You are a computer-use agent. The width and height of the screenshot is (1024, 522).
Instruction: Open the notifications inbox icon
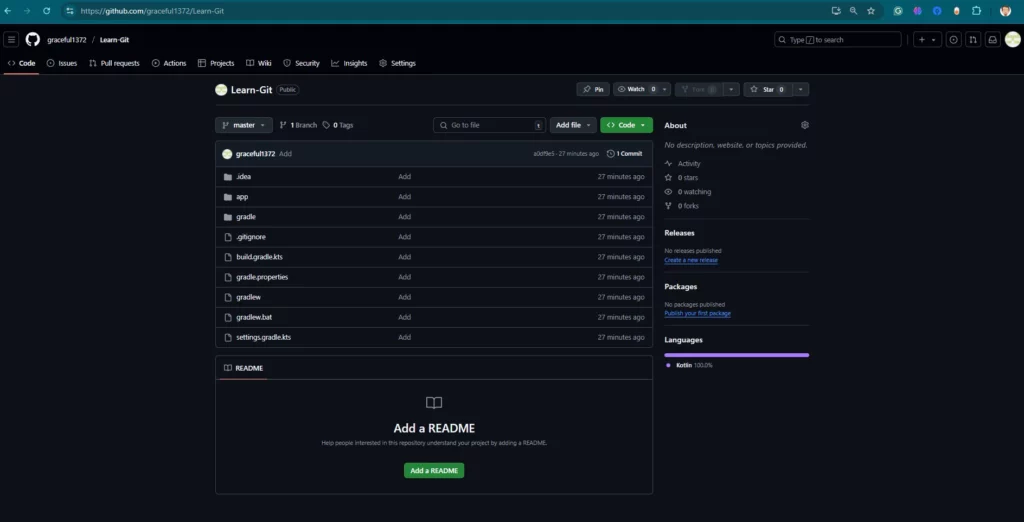point(992,40)
